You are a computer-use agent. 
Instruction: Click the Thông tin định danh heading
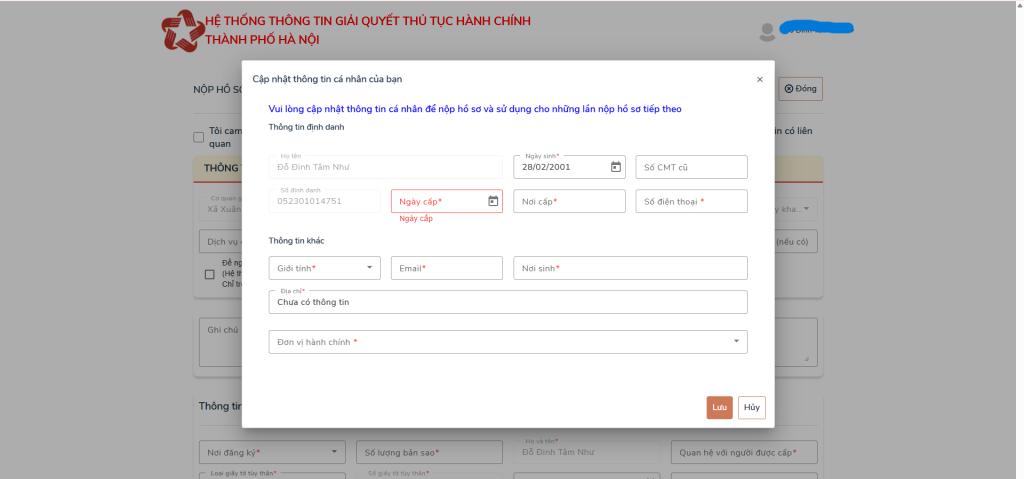click(x=306, y=127)
